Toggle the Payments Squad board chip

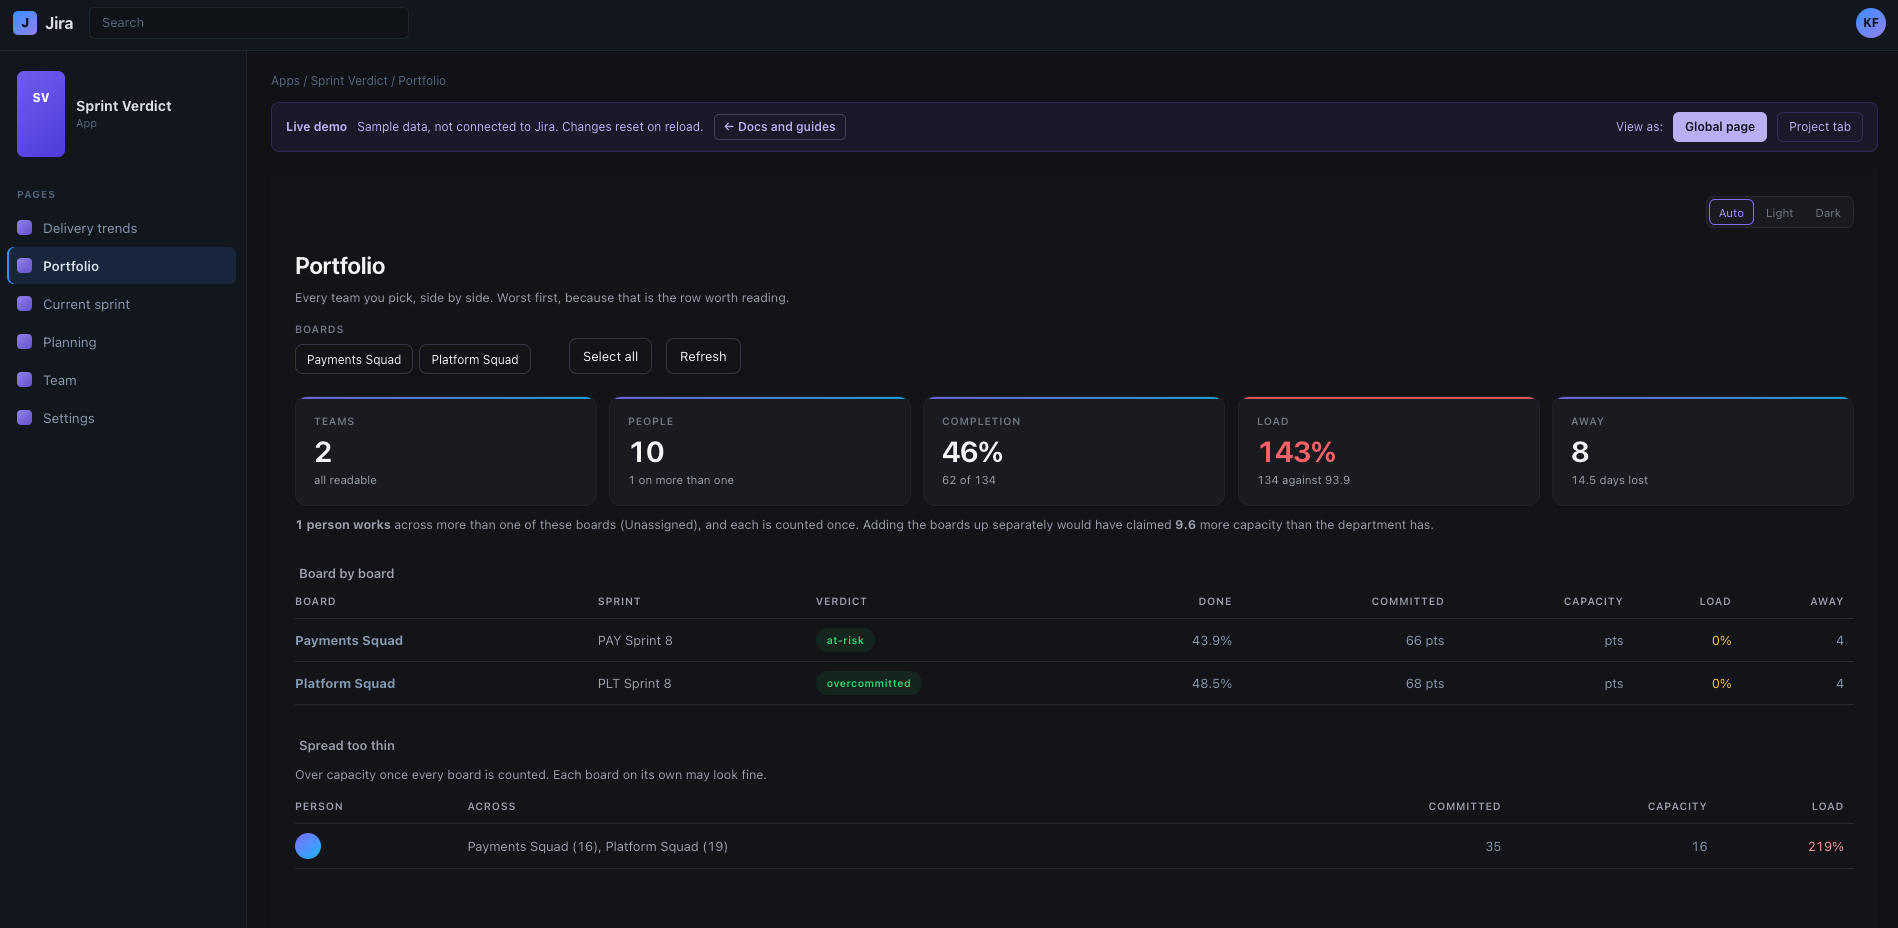pyautogui.click(x=354, y=359)
